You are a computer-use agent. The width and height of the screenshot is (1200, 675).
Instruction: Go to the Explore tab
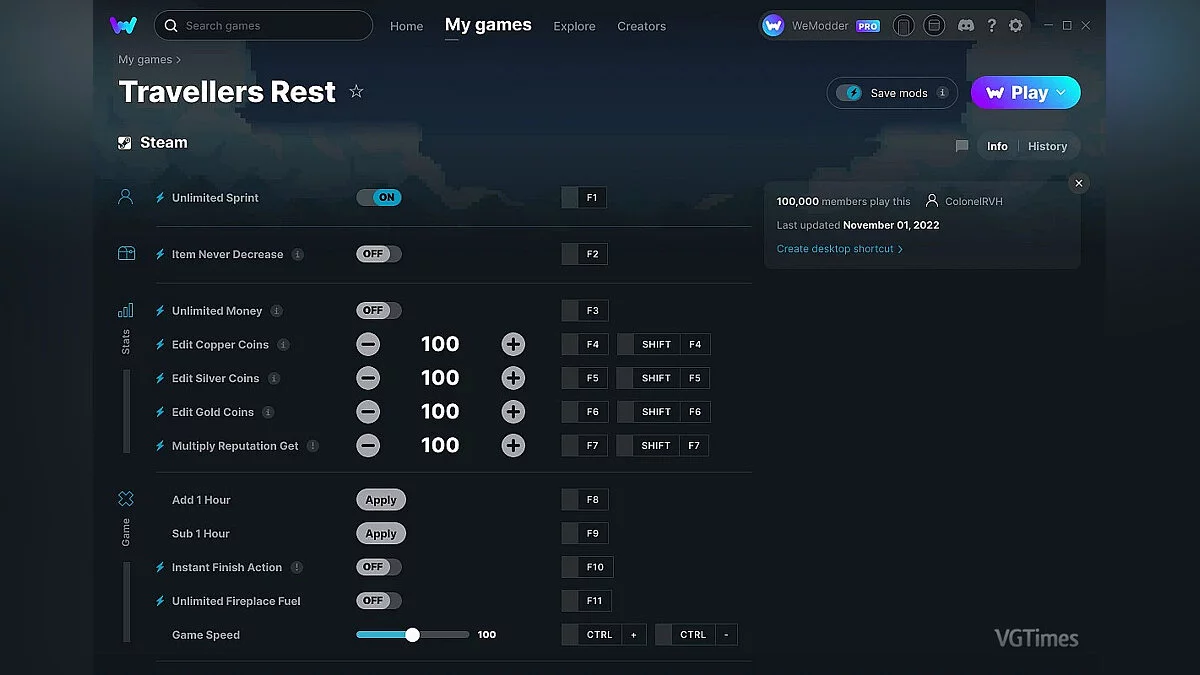click(x=574, y=26)
